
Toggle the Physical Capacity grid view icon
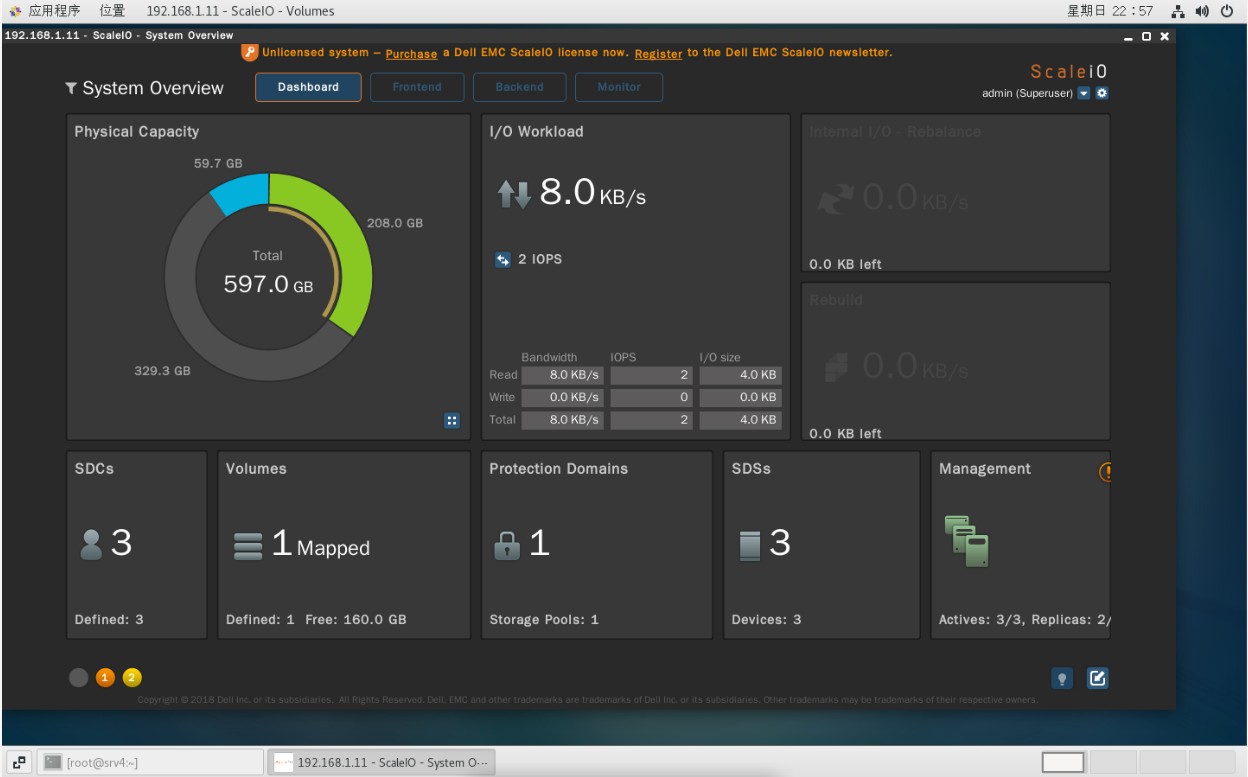point(452,421)
